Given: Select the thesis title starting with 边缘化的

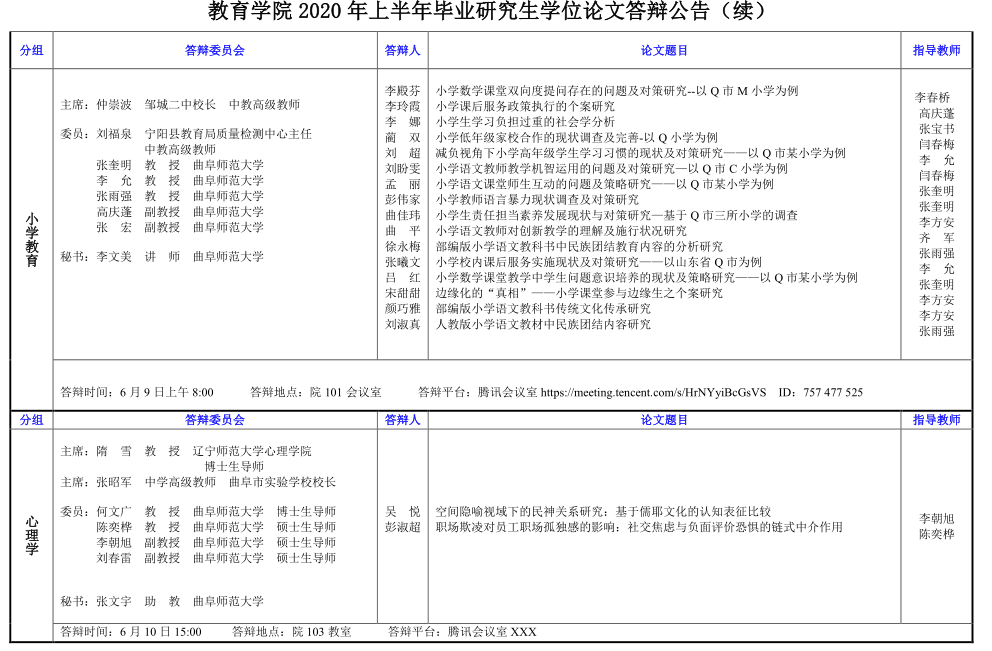Looking at the screenshot, I should tap(579, 293).
